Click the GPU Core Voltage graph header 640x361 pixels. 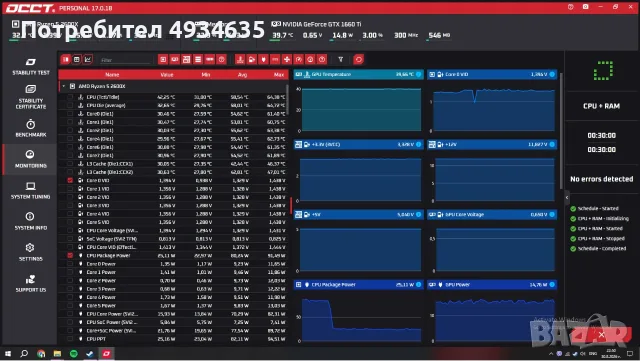point(492,214)
